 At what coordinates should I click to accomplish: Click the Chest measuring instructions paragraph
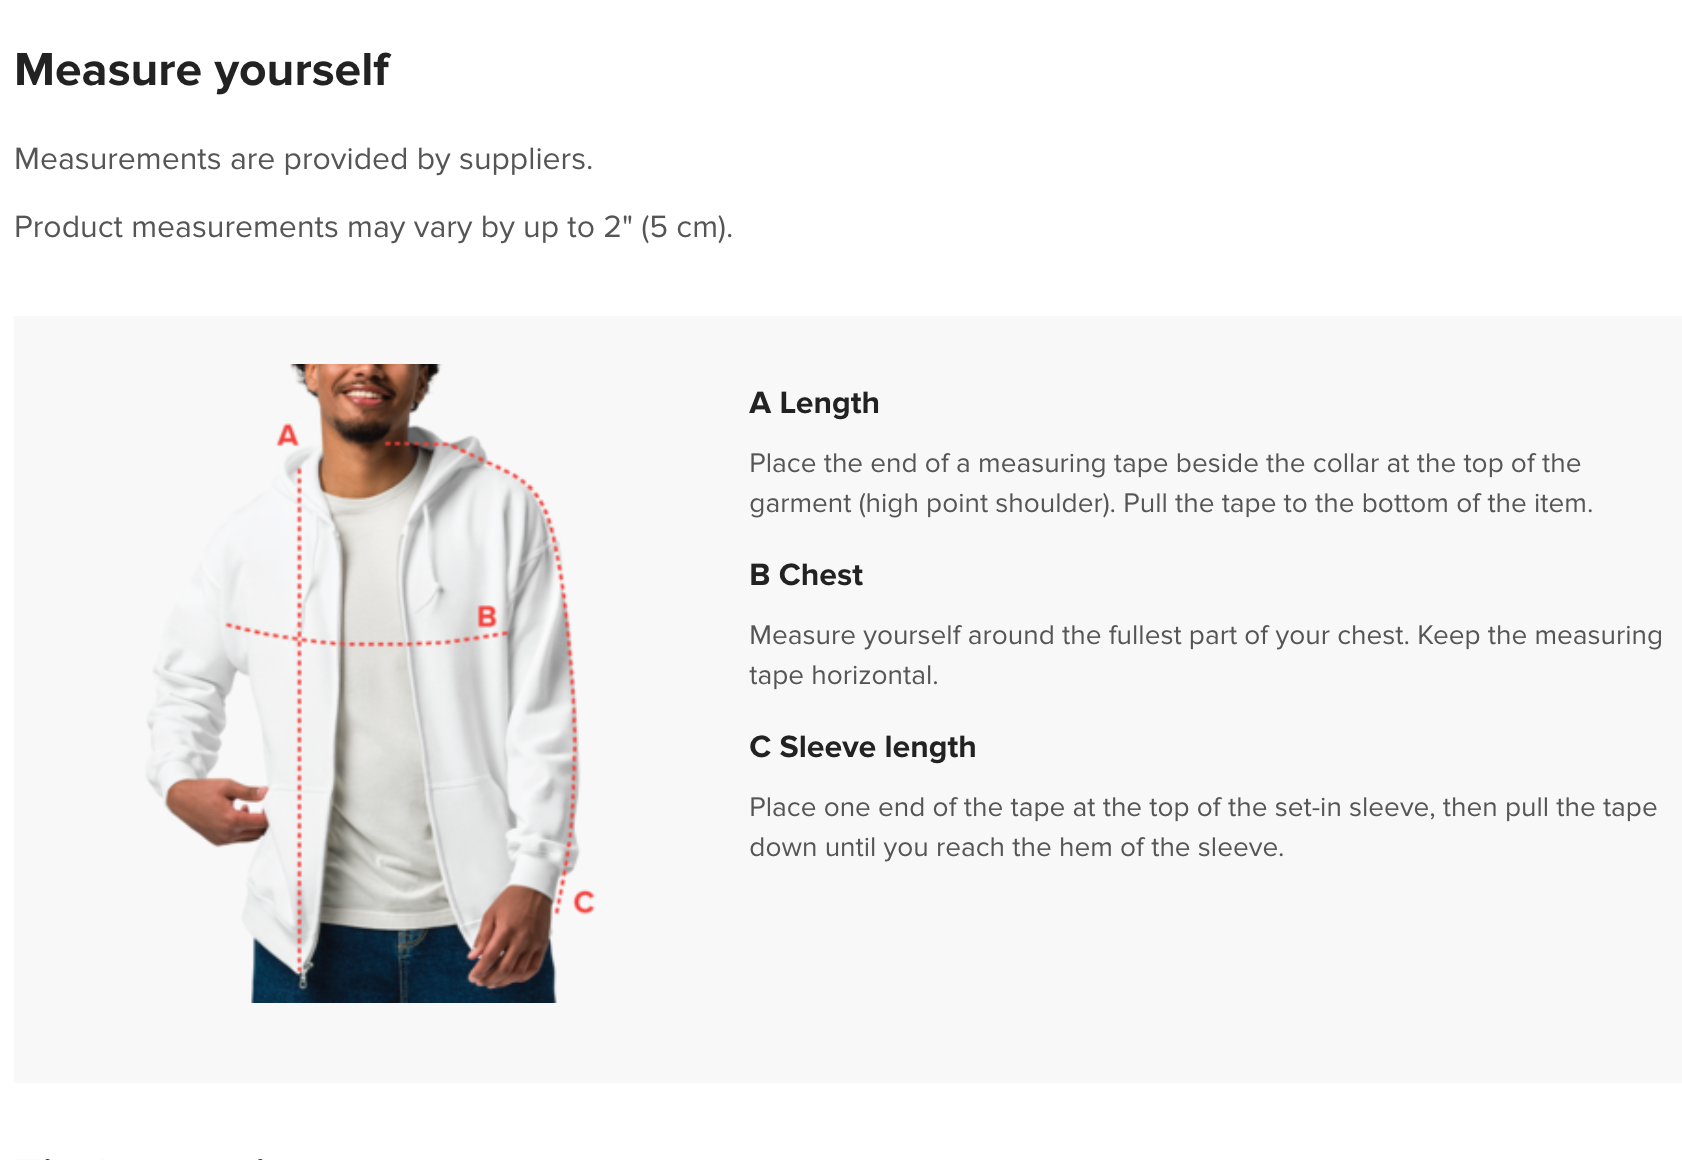coord(1206,655)
